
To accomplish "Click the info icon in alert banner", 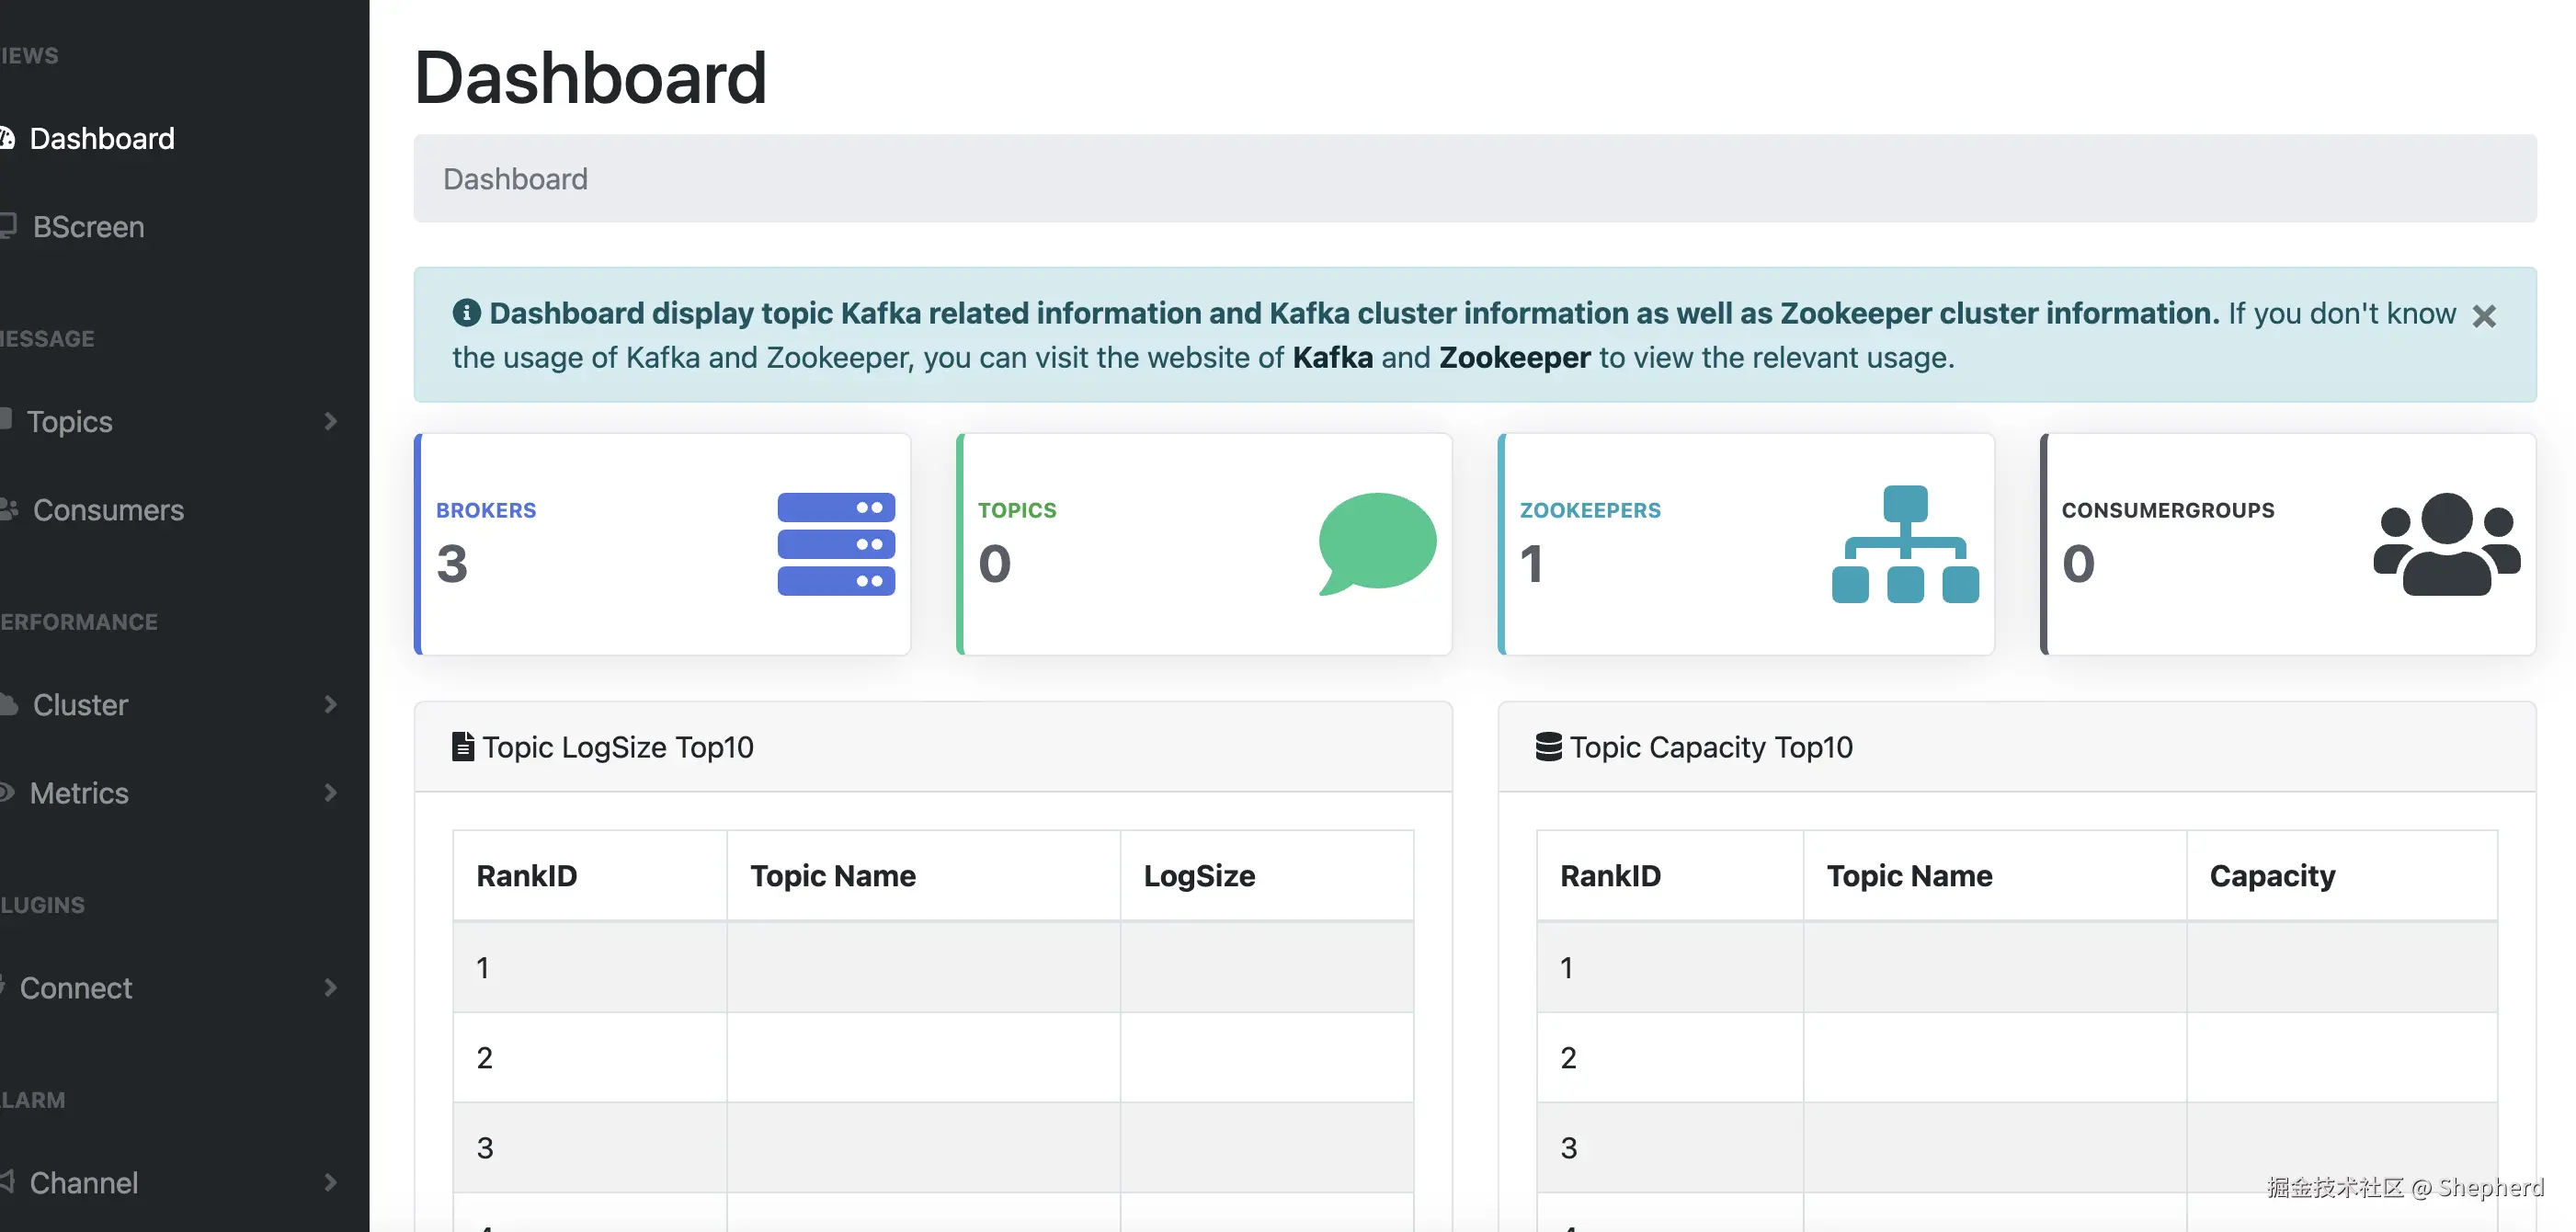I will click(x=466, y=313).
